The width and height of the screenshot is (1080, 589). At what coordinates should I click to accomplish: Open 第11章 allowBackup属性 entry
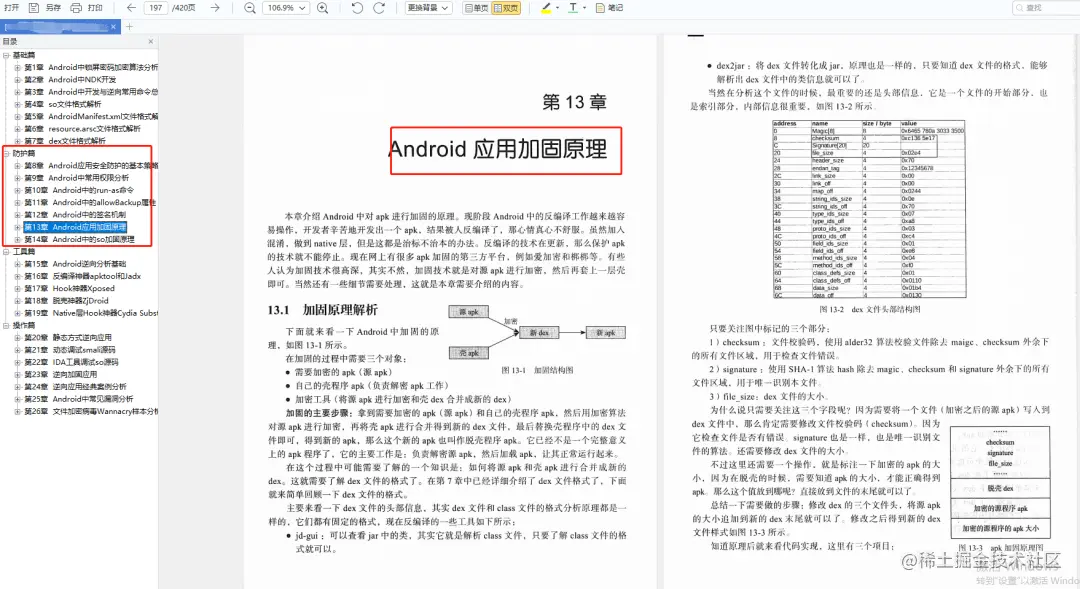coord(90,203)
